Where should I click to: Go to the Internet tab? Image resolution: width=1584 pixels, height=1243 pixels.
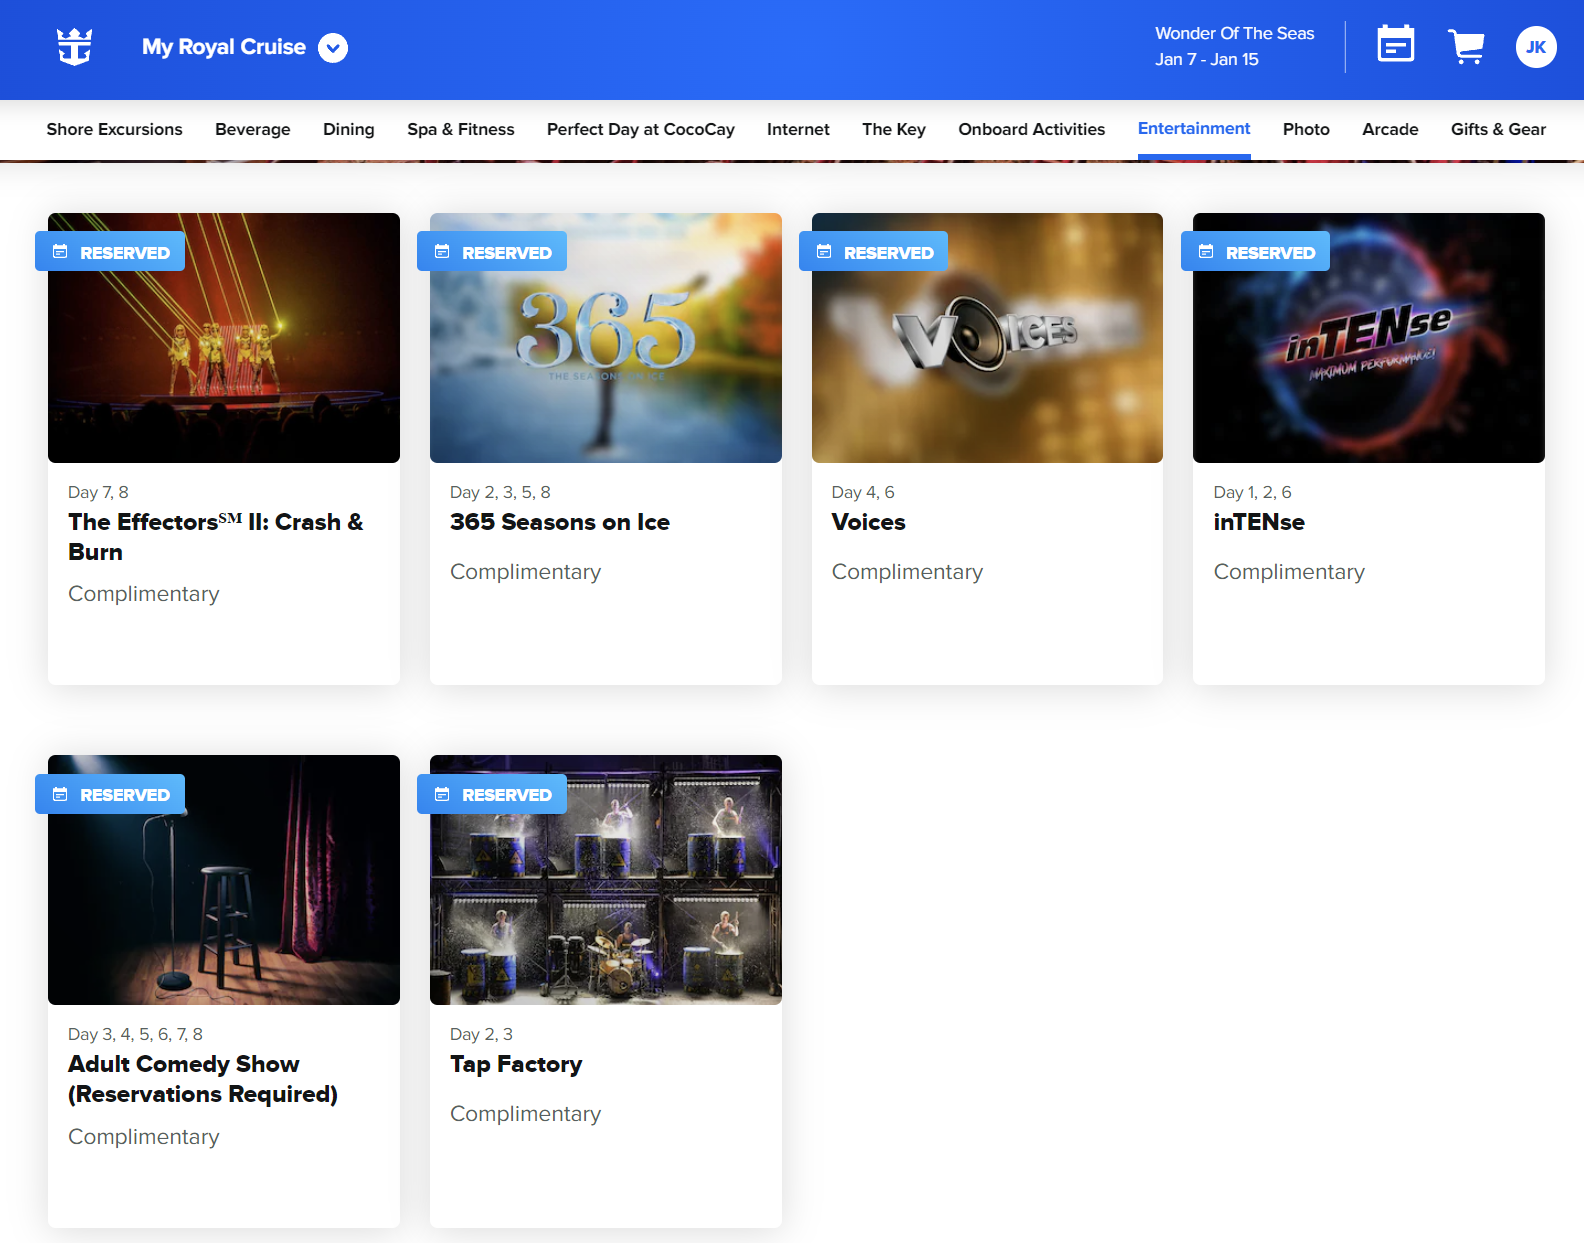(798, 129)
